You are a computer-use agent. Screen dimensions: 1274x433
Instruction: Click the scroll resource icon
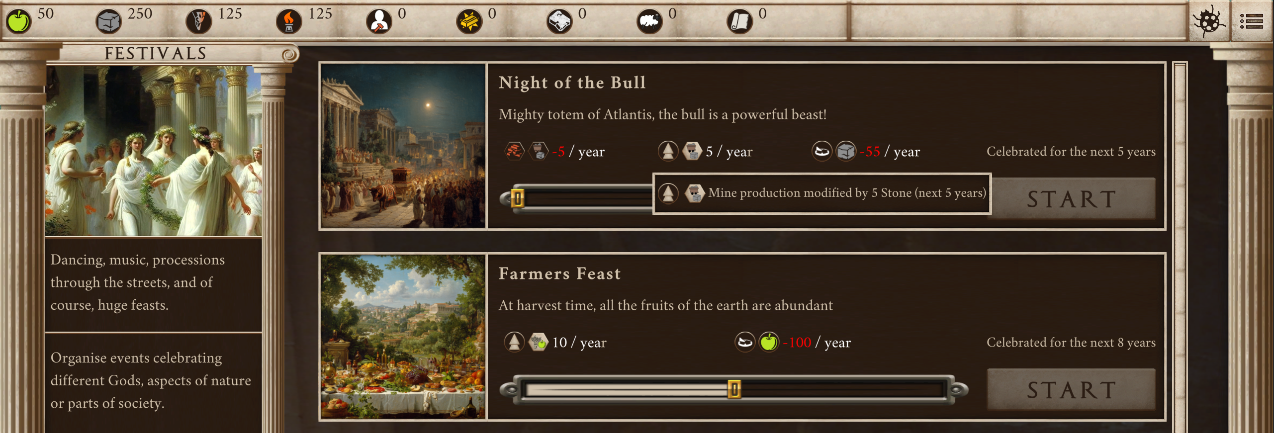pyautogui.click(x=739, y=21)
